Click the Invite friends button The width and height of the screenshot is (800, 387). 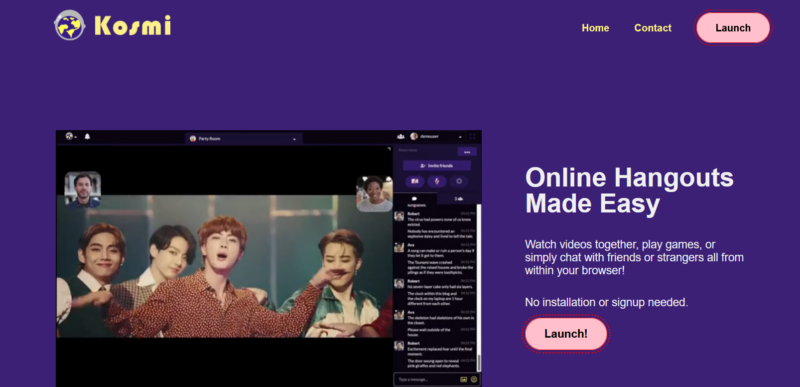437,166
